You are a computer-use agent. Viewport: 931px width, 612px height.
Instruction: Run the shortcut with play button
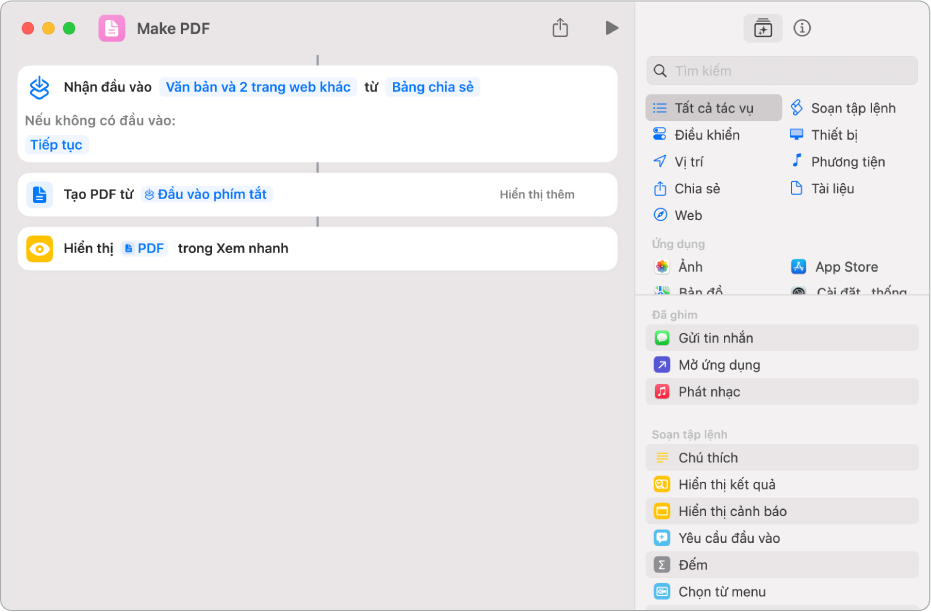[612, 28]
